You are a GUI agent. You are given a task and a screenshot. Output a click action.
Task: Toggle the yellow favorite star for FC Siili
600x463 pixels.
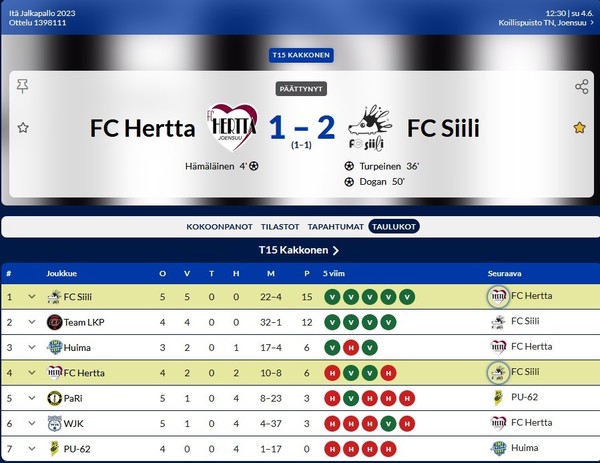[x=579, y=127]
